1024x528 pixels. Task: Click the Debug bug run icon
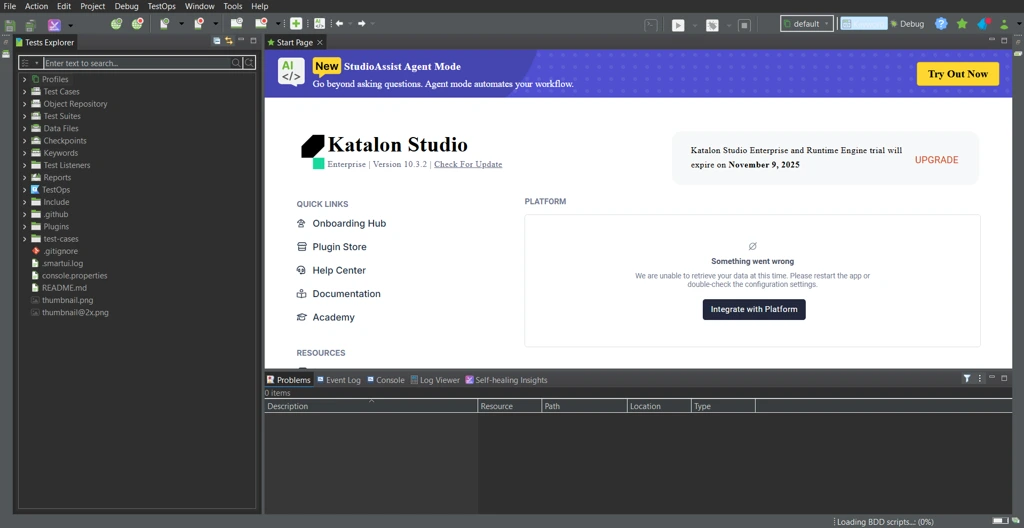pos(712,25)
